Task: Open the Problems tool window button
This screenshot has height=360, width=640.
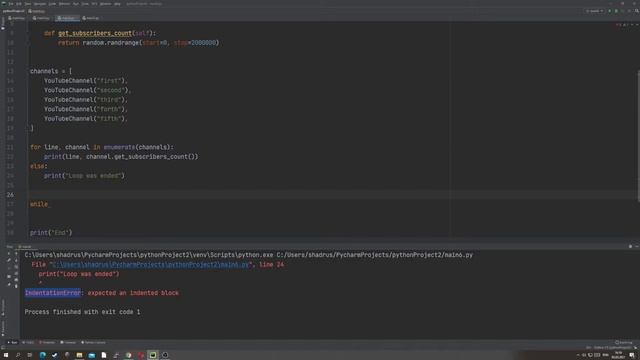Action: pyautogui.click(x=47, y=342)
